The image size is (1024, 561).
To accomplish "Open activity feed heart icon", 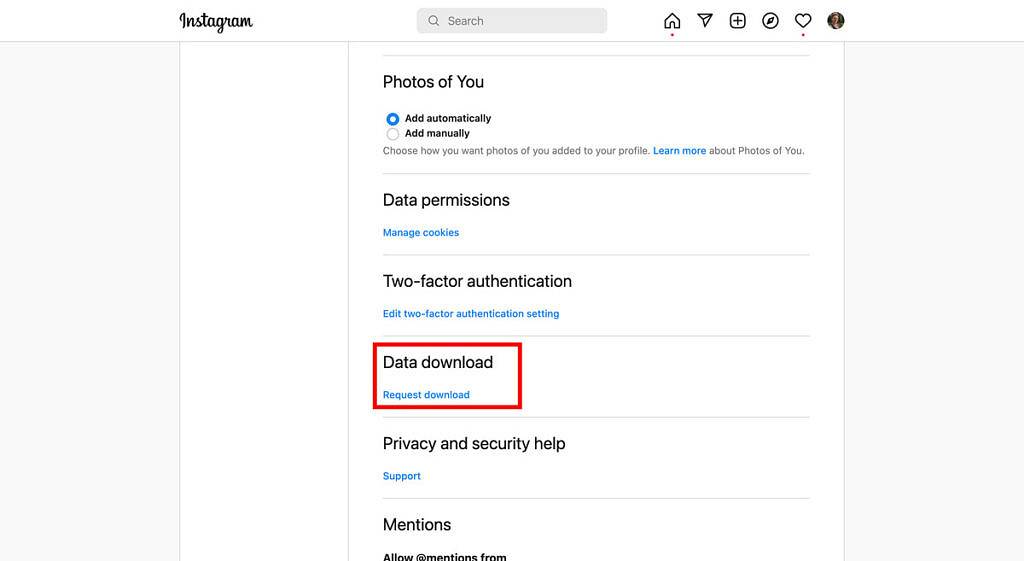I will 803,21.
